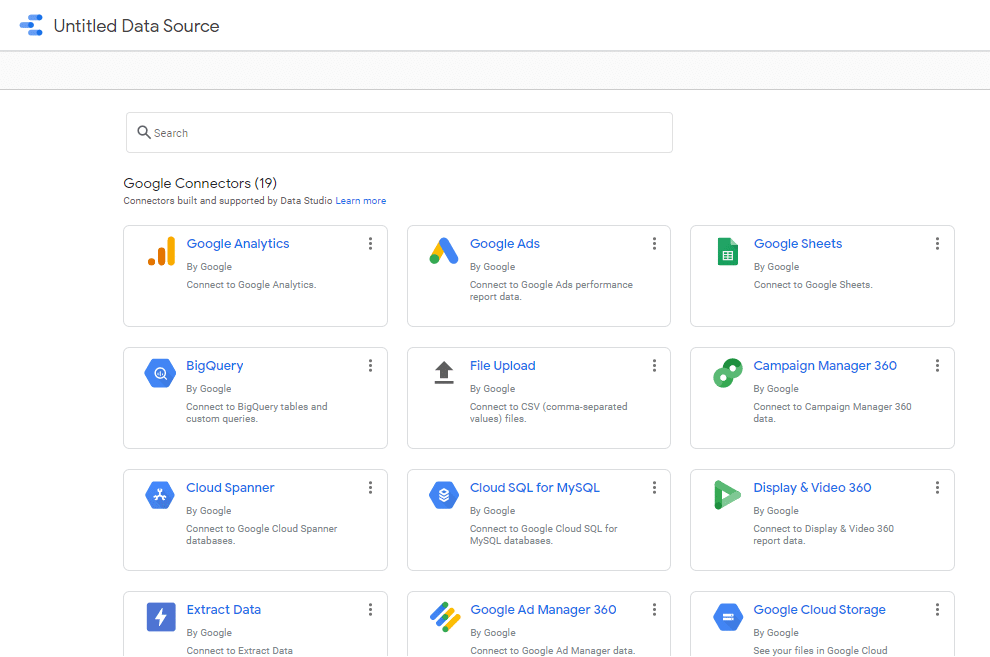
Task: Choose the Campaign Manager 360 title
Action: tap(825, 365)
